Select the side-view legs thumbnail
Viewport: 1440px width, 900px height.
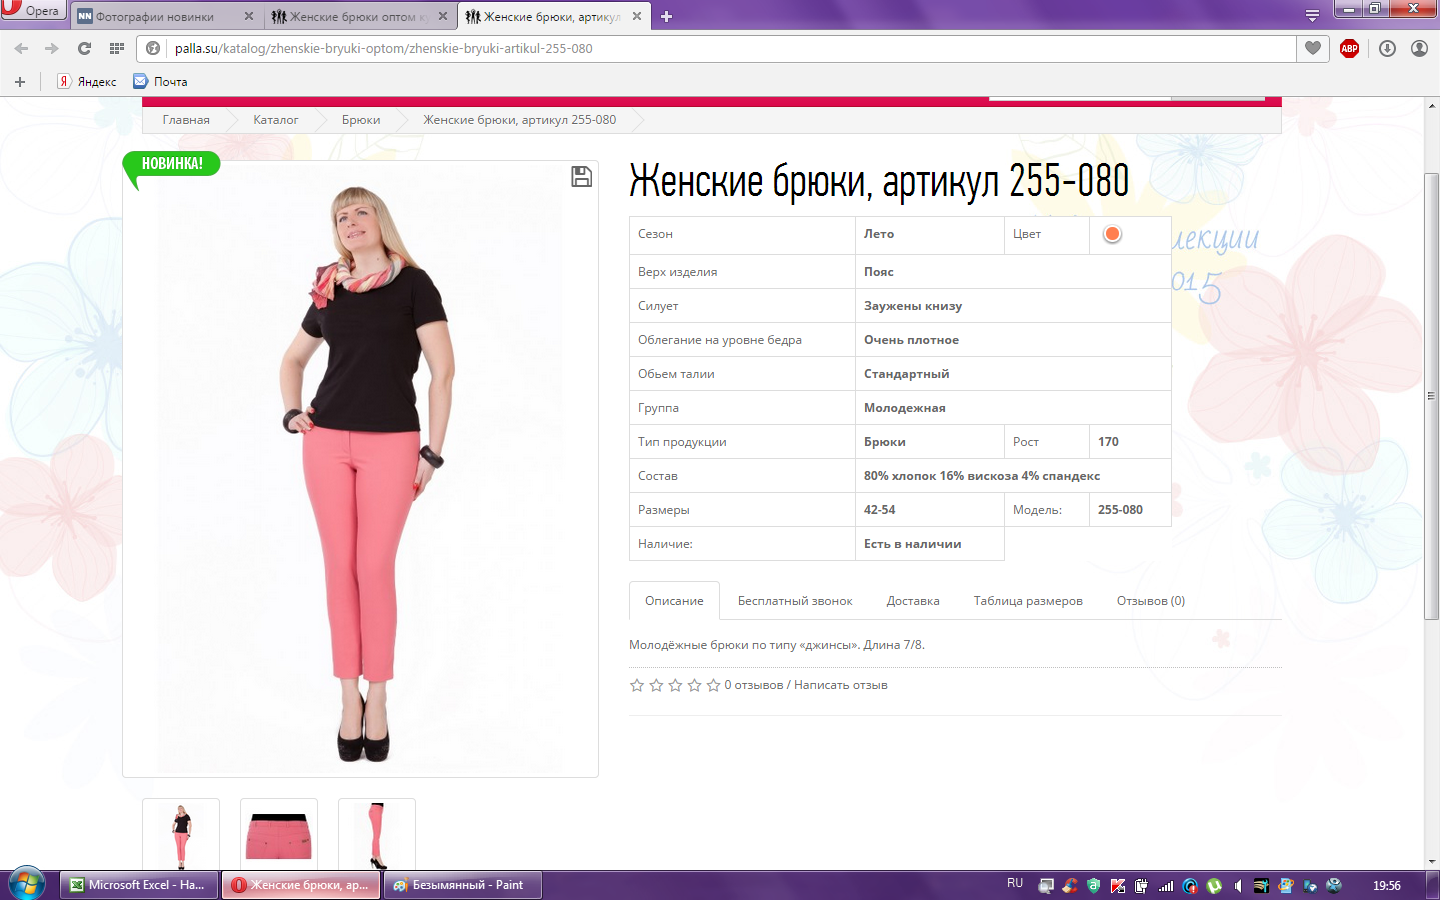click(x=377, y=835)
